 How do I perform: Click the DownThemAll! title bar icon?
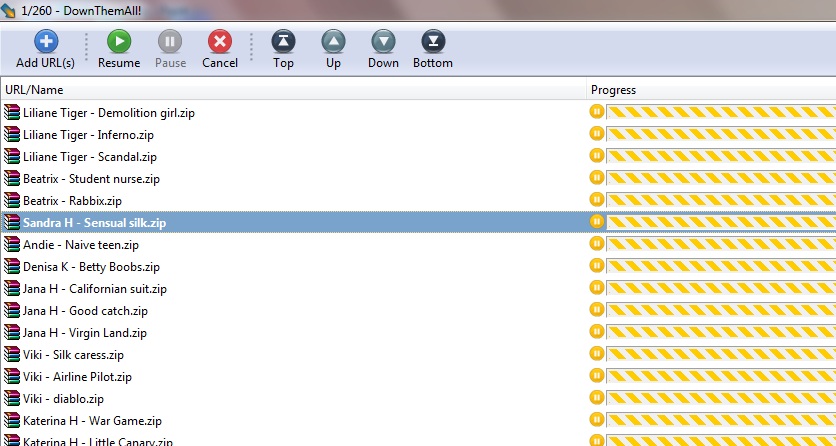pyautogui.click(x=10, y=10)
